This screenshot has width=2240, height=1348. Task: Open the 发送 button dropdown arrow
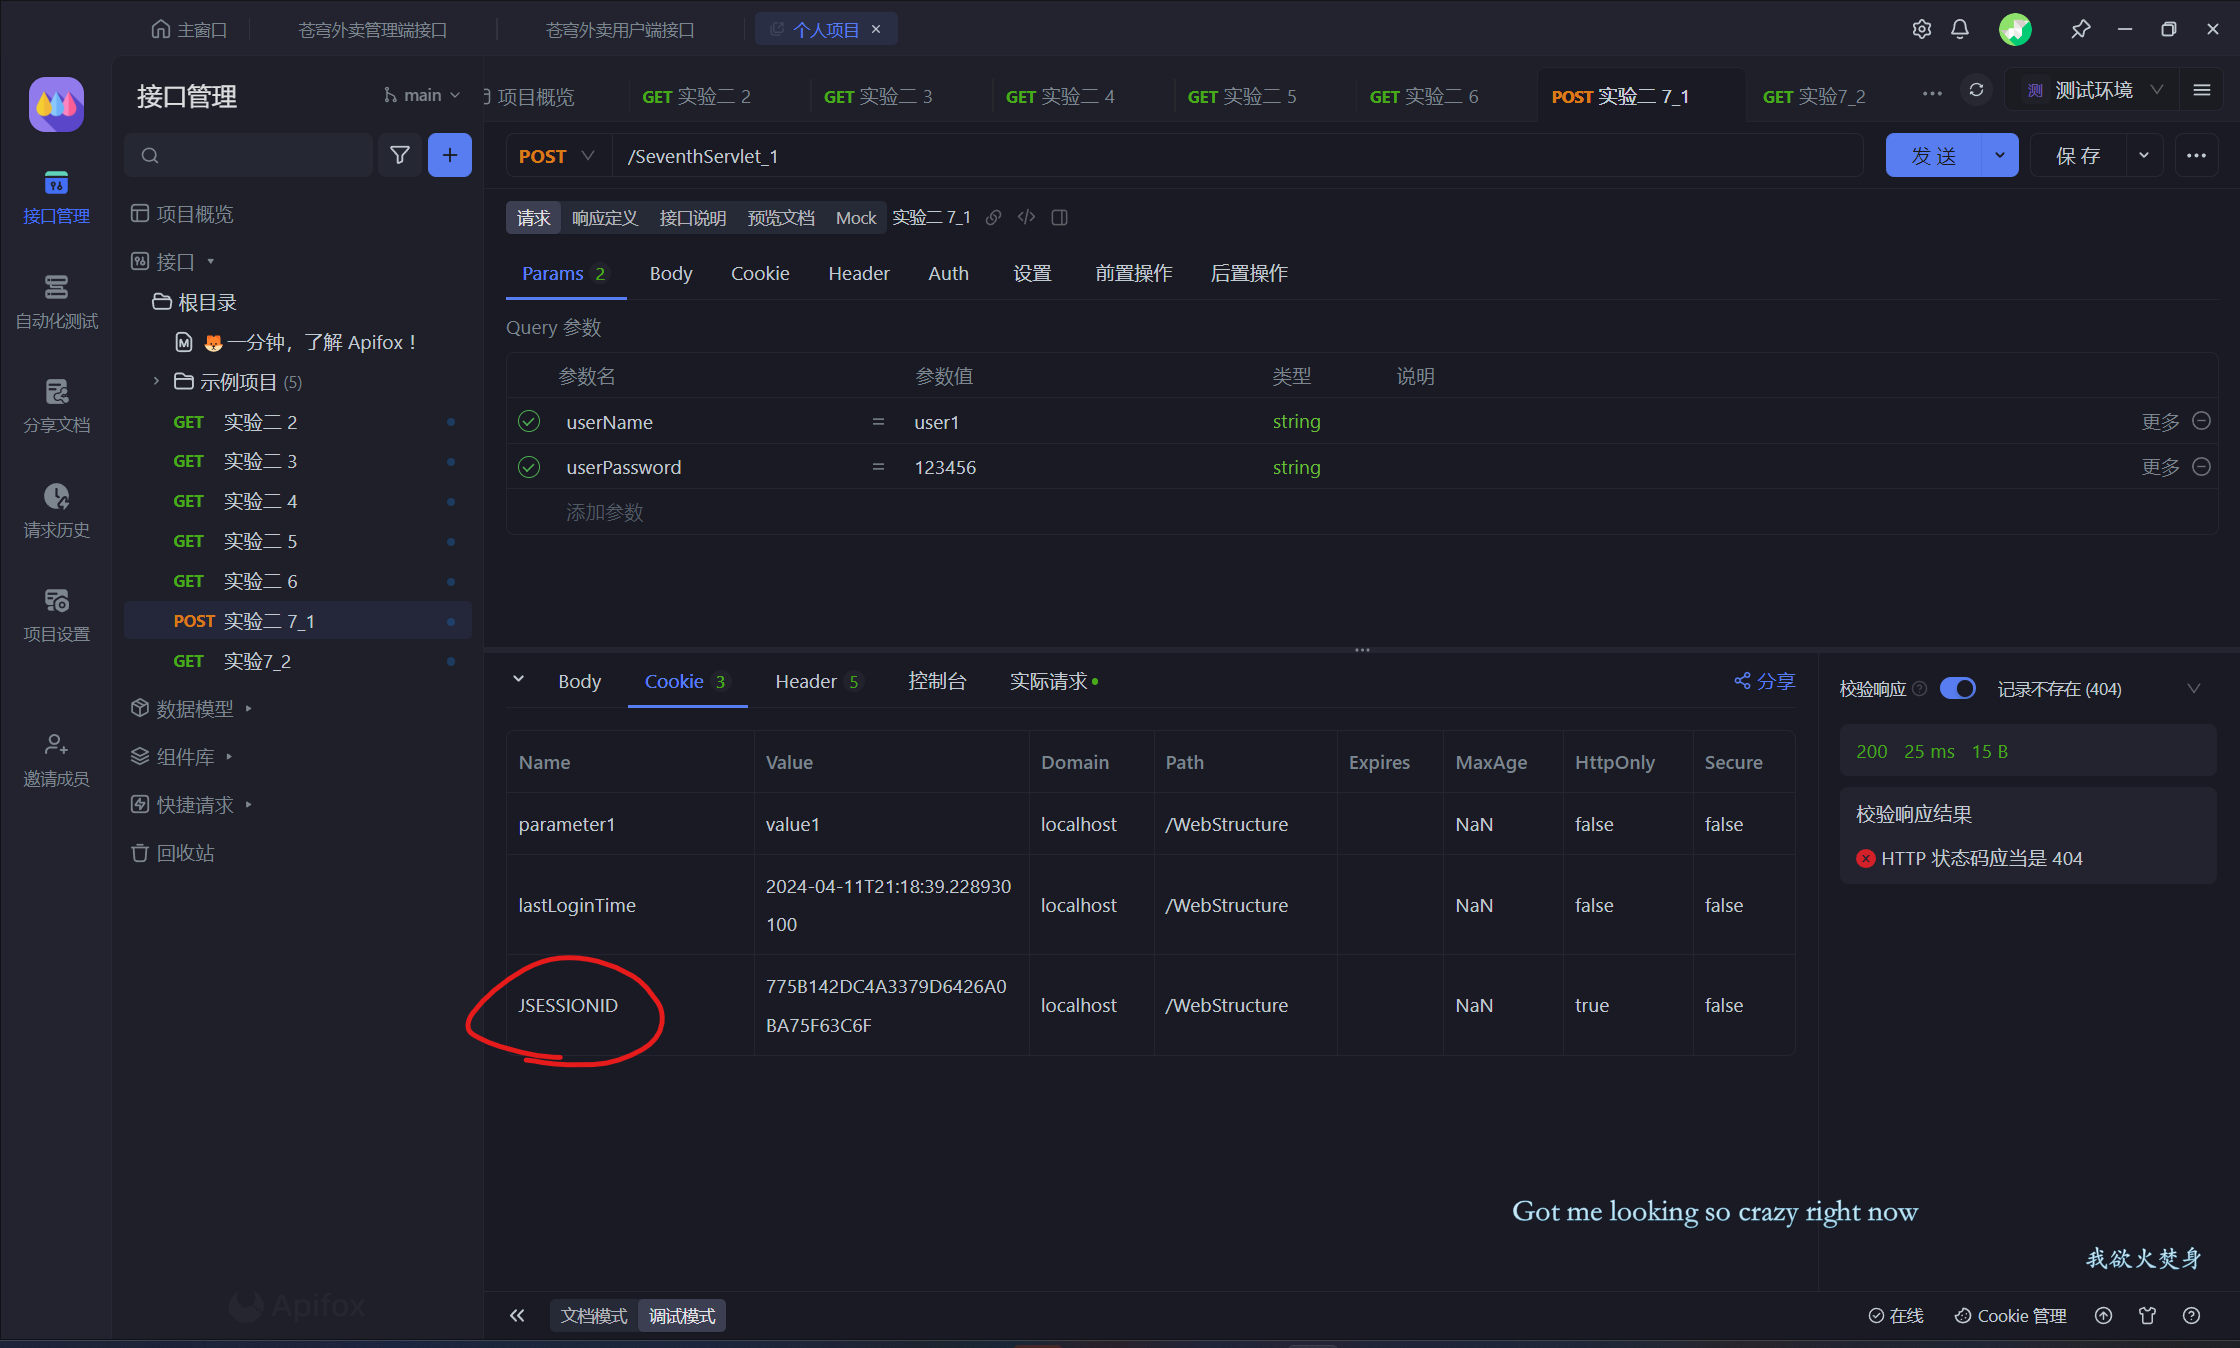coord(1999,155)
